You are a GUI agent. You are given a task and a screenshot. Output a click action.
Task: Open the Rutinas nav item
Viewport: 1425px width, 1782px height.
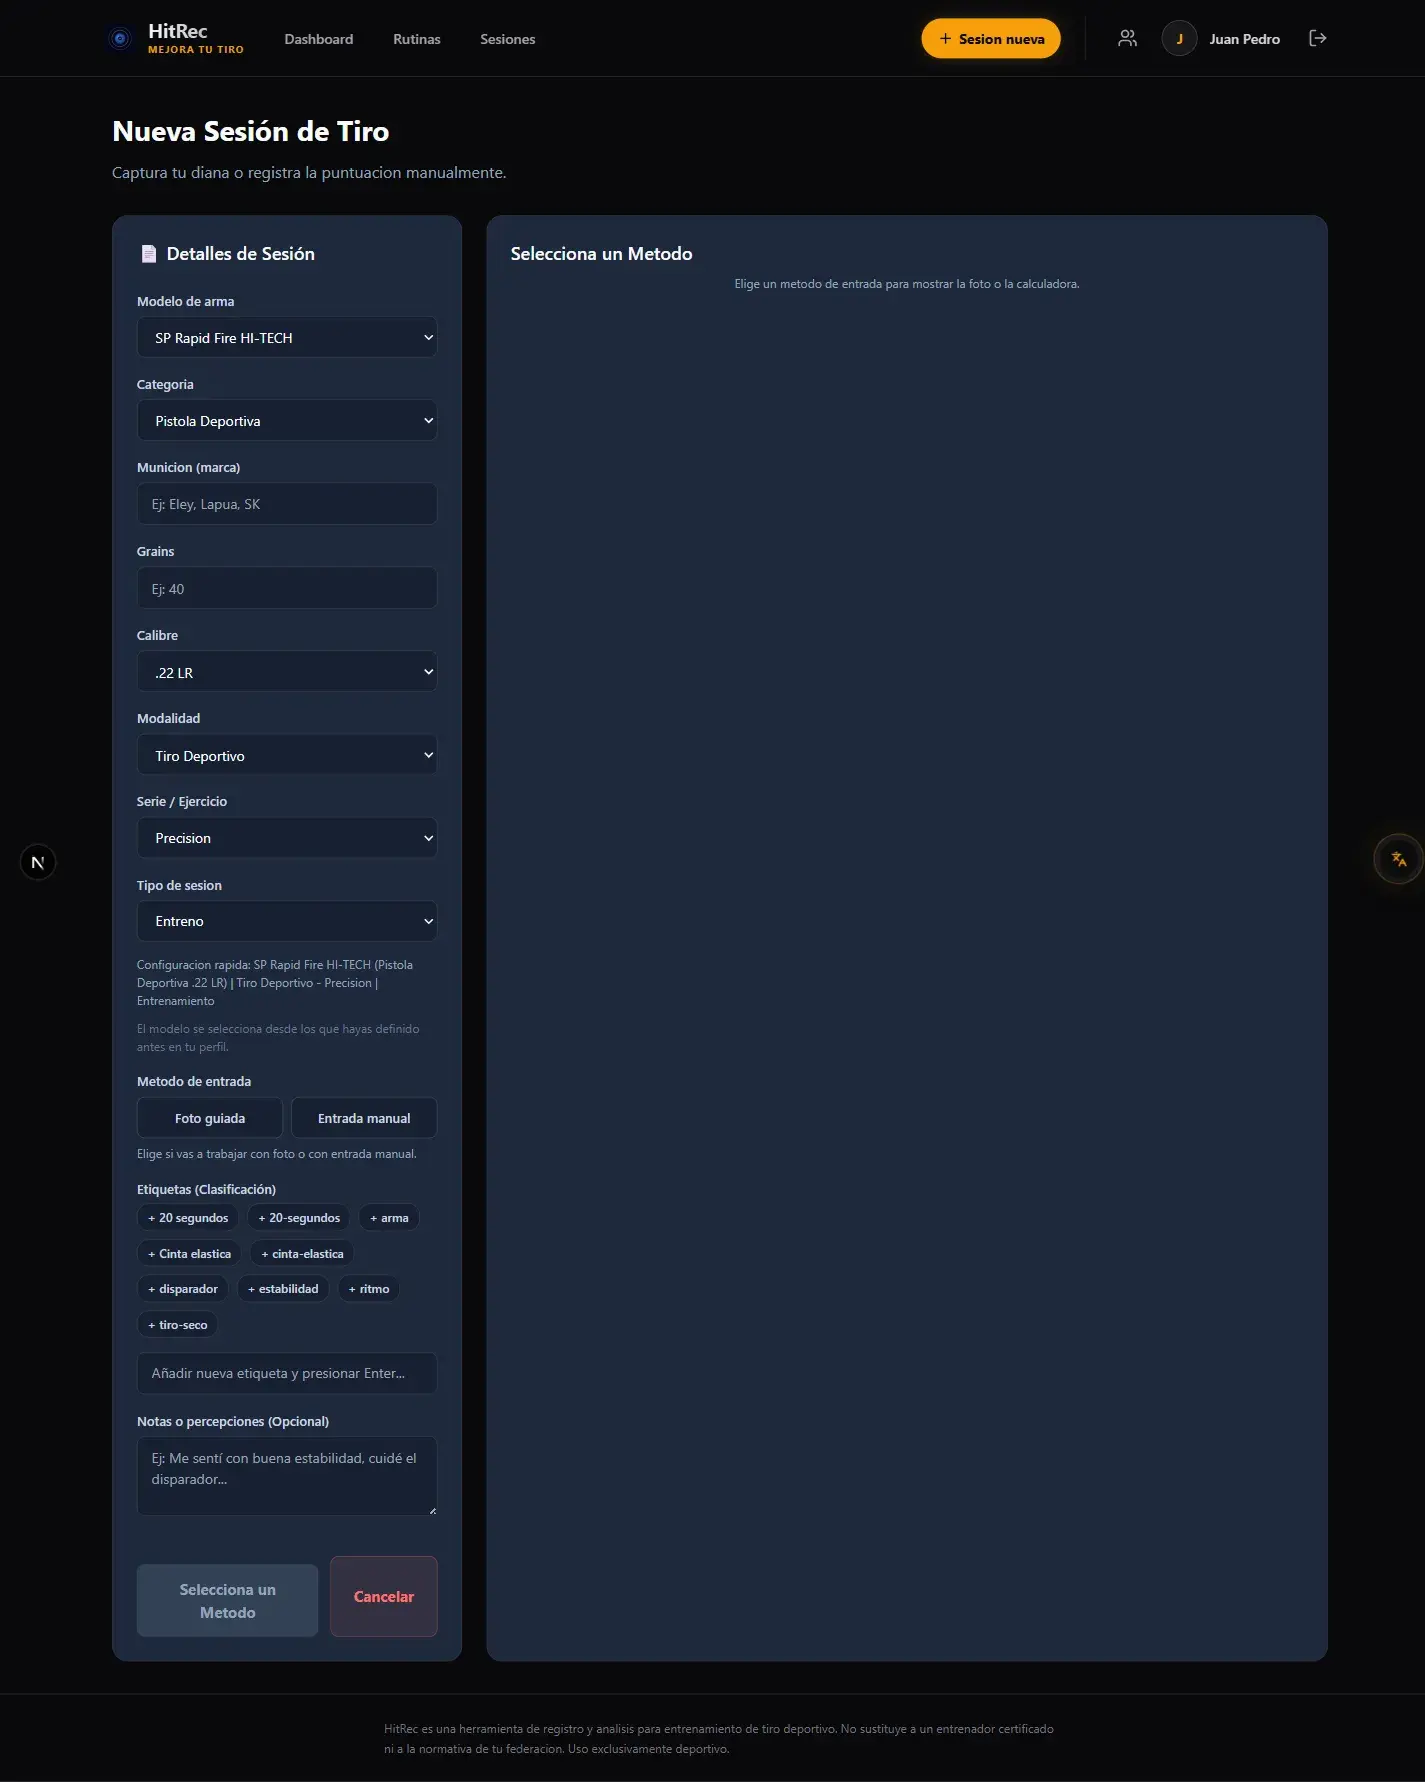(417, 39)
